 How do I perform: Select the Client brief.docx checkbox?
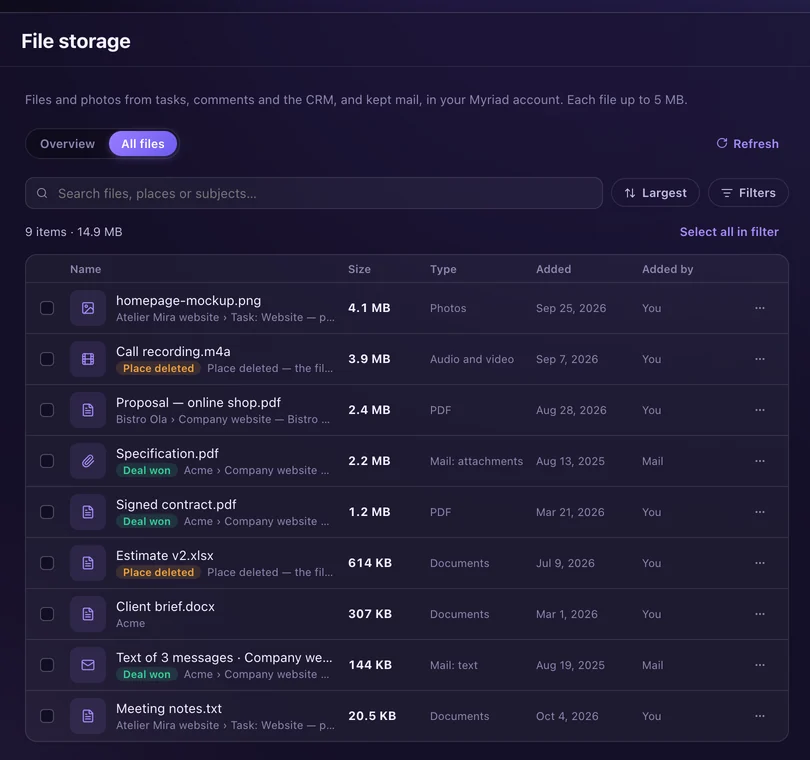coord(47,614)
